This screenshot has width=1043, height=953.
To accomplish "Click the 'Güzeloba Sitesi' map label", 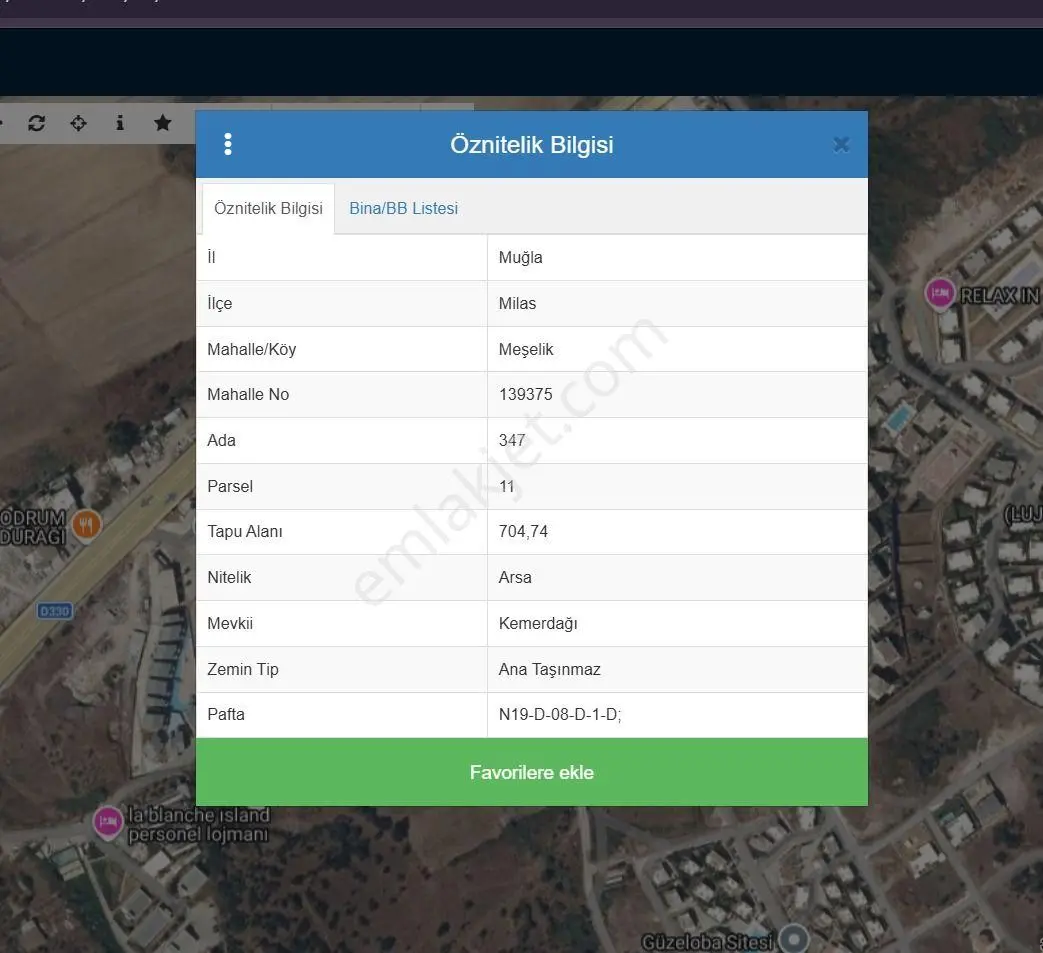I will pyautogui.click(x=707, y=942).
